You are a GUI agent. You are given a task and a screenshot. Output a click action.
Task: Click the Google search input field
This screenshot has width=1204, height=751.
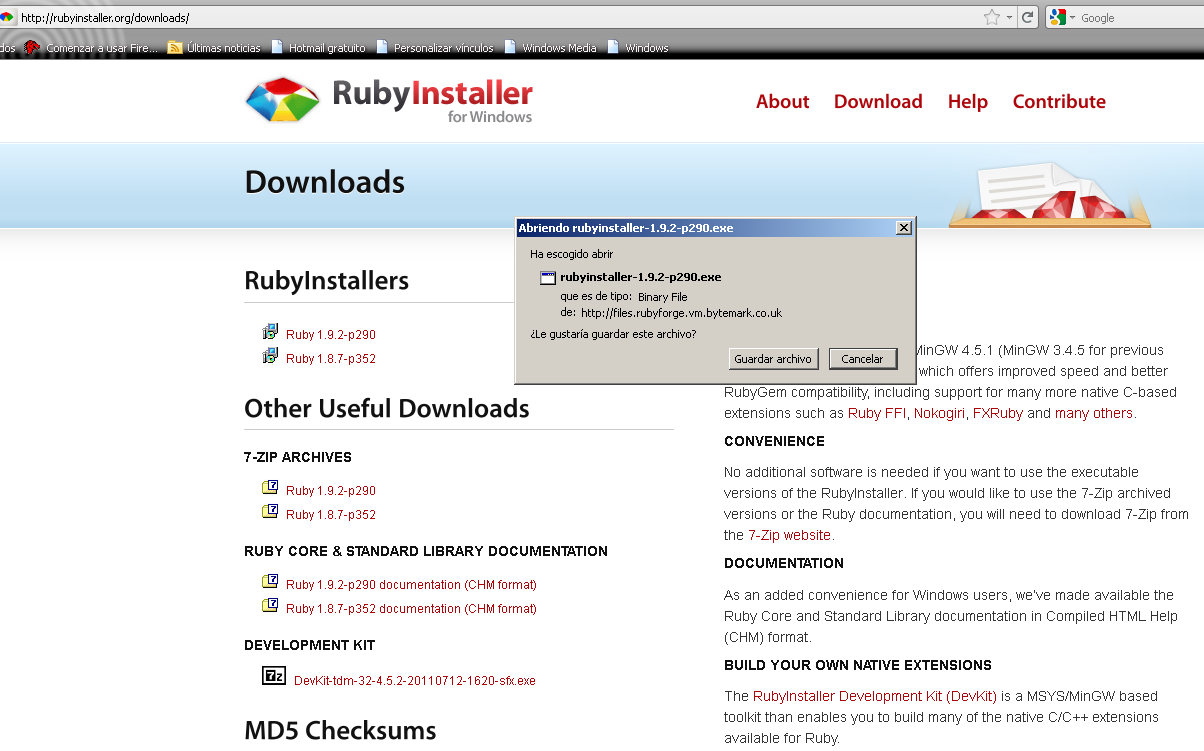[1140, 18]
